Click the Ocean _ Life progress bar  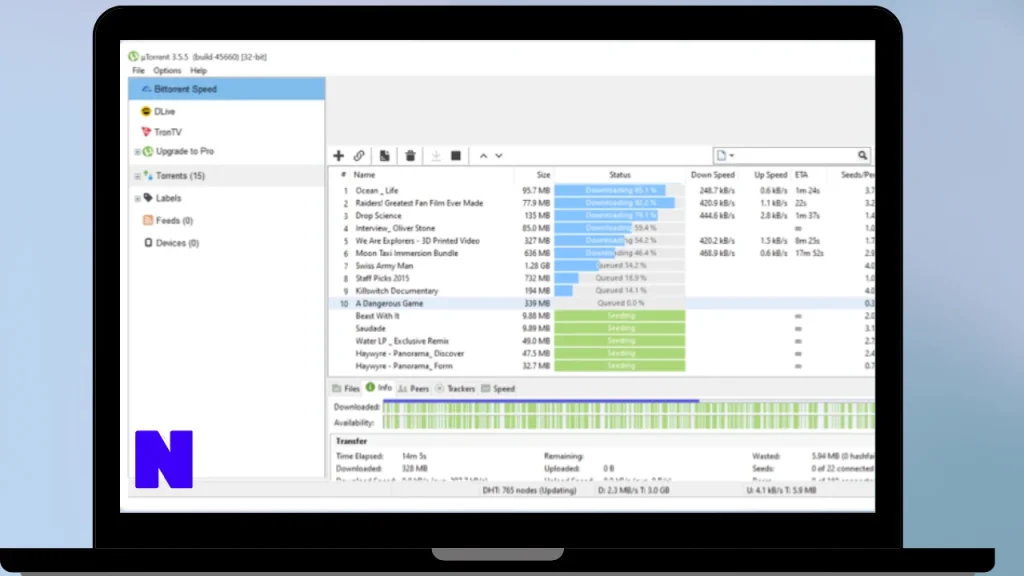(620, 191)
